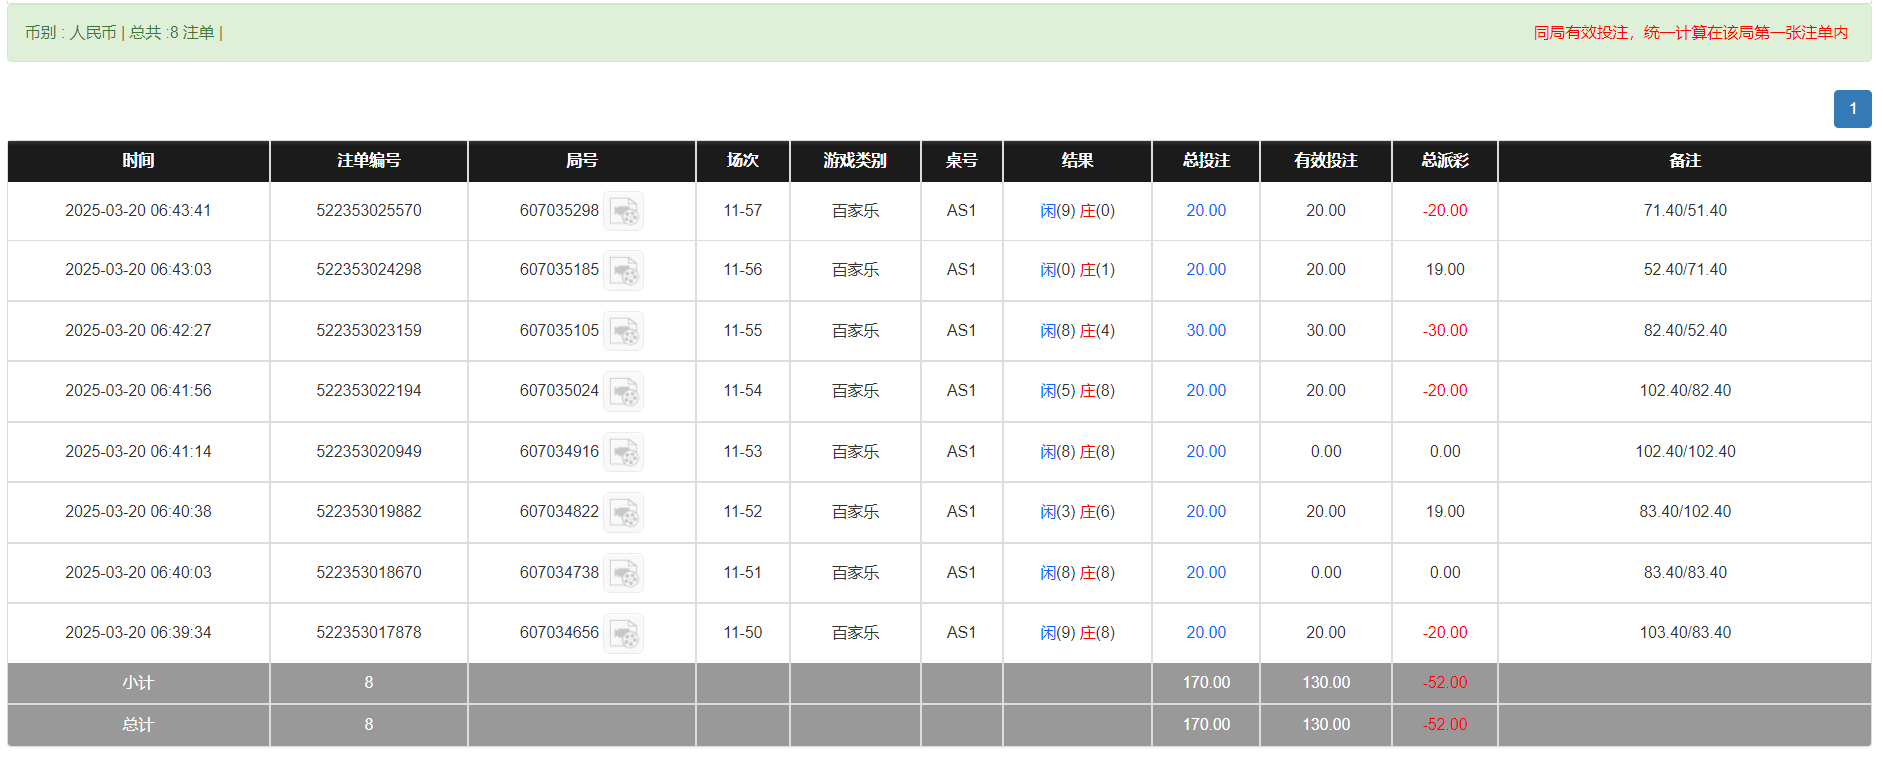This screenshot has height=768, width=1883.
Task: Open video replay icon for round 607034738
Action: 624,573
